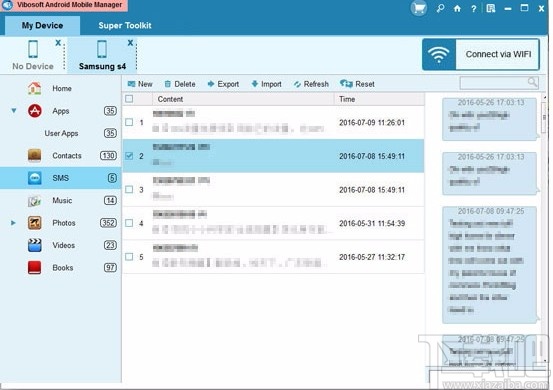Sort by the Time column header

click(x=379, y=99)
